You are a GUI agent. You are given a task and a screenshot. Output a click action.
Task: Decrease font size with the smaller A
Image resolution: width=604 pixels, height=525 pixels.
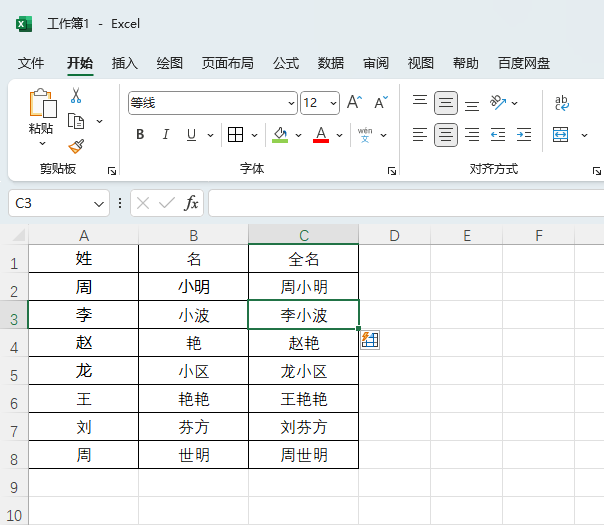381,102
